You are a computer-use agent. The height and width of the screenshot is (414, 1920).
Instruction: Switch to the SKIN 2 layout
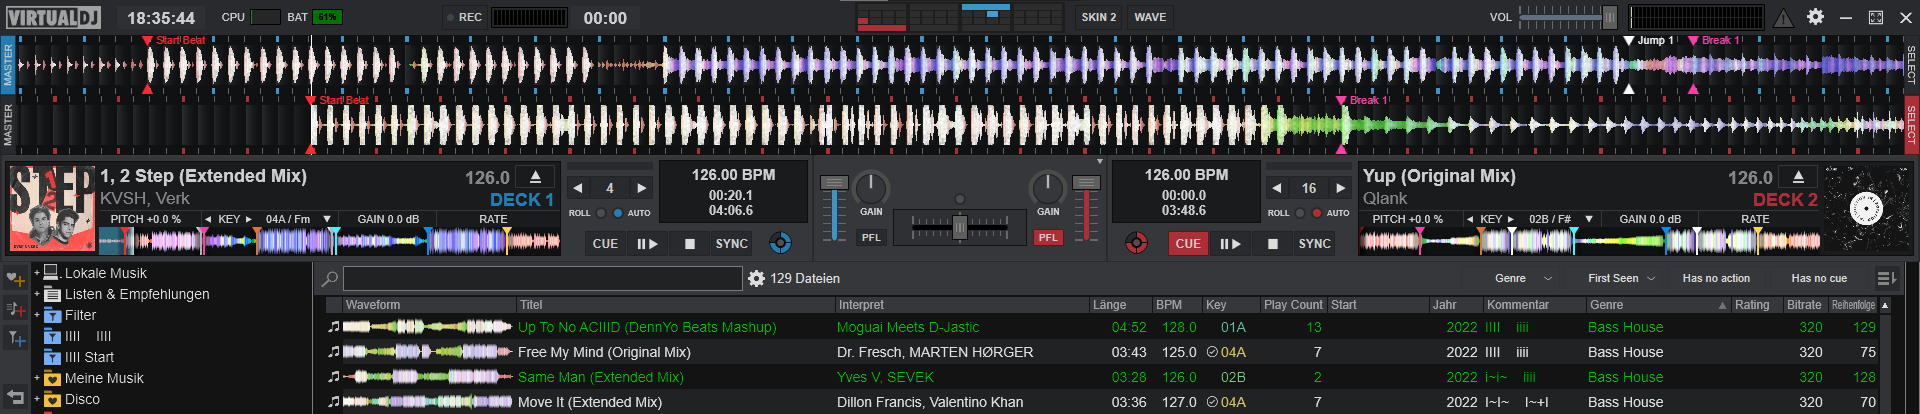tap(1098, 17)
